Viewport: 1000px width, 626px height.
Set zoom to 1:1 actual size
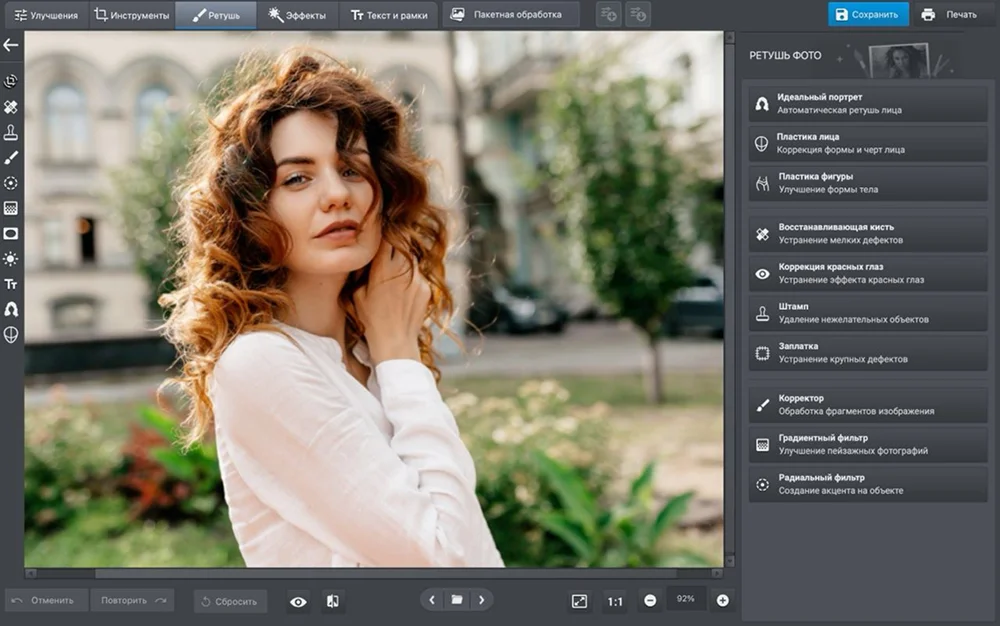click(614, 601)
